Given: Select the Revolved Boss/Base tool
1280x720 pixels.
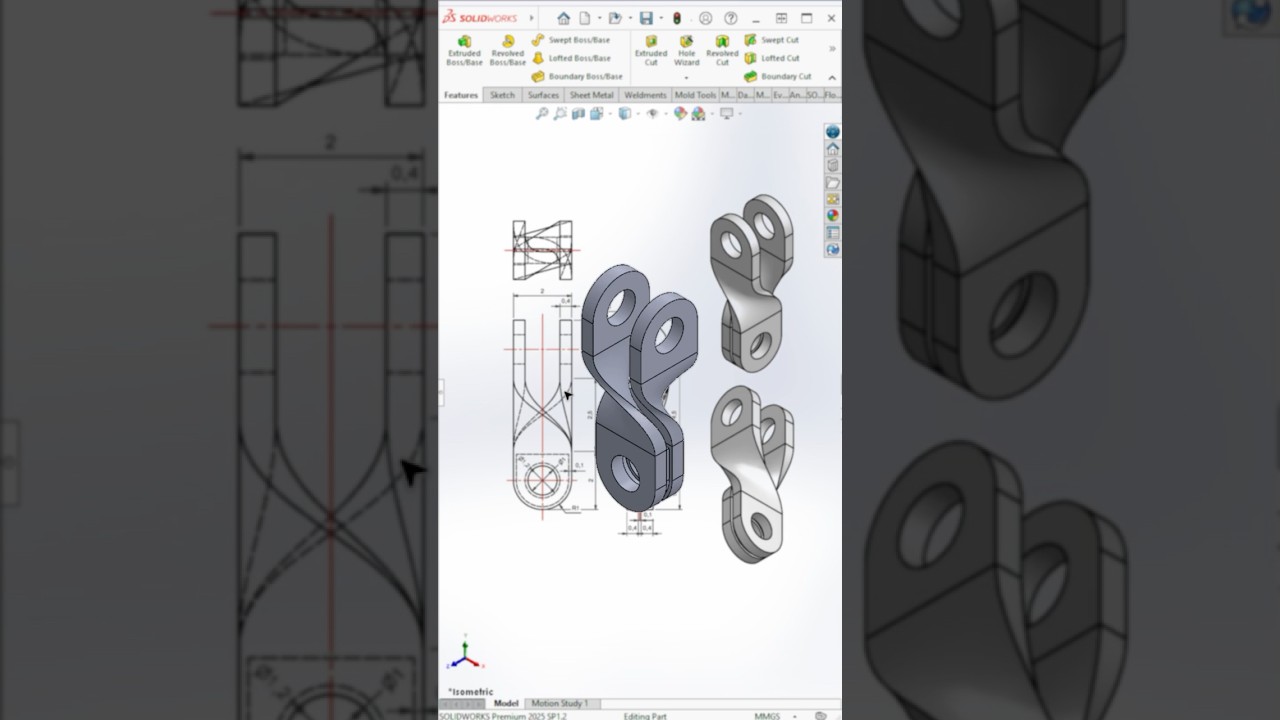Looking at the screenshot, I should tap(507, 51).
